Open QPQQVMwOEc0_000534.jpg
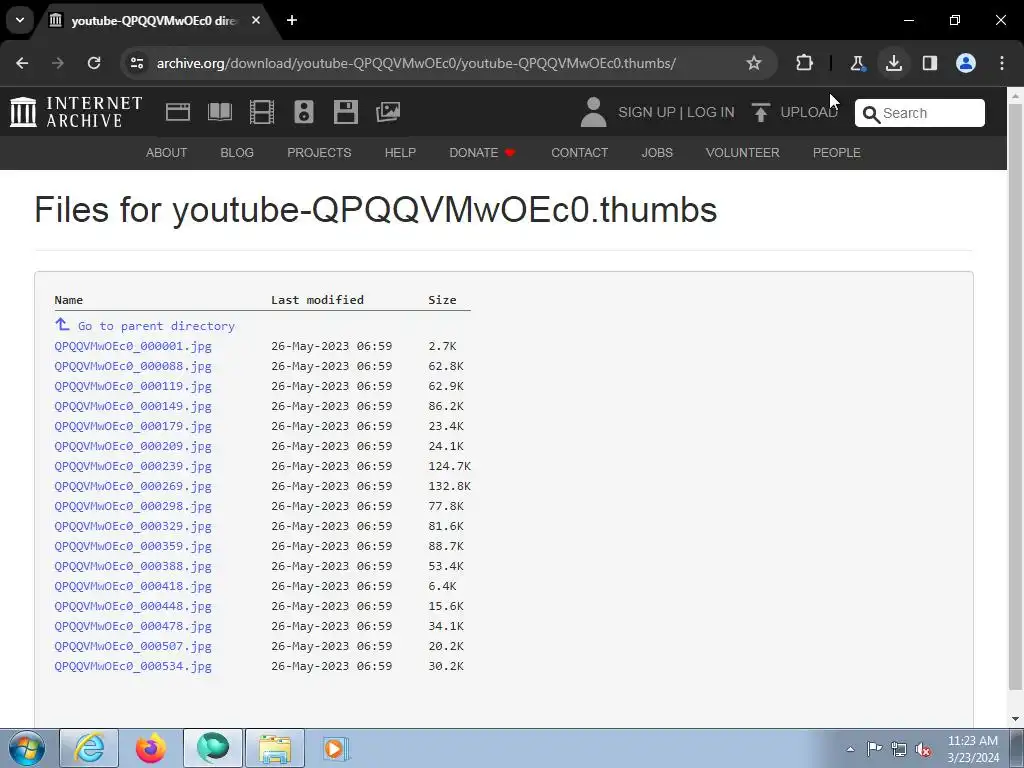 [x=133, y=666]
